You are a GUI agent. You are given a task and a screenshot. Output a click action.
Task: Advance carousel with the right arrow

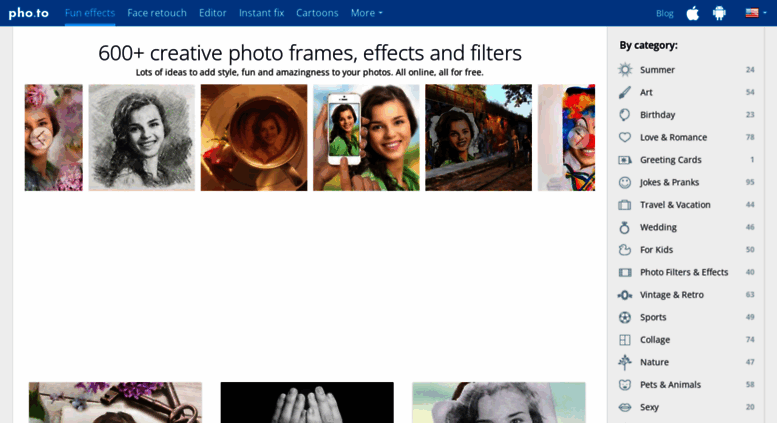pyautogui.click(x=578, y=138)
